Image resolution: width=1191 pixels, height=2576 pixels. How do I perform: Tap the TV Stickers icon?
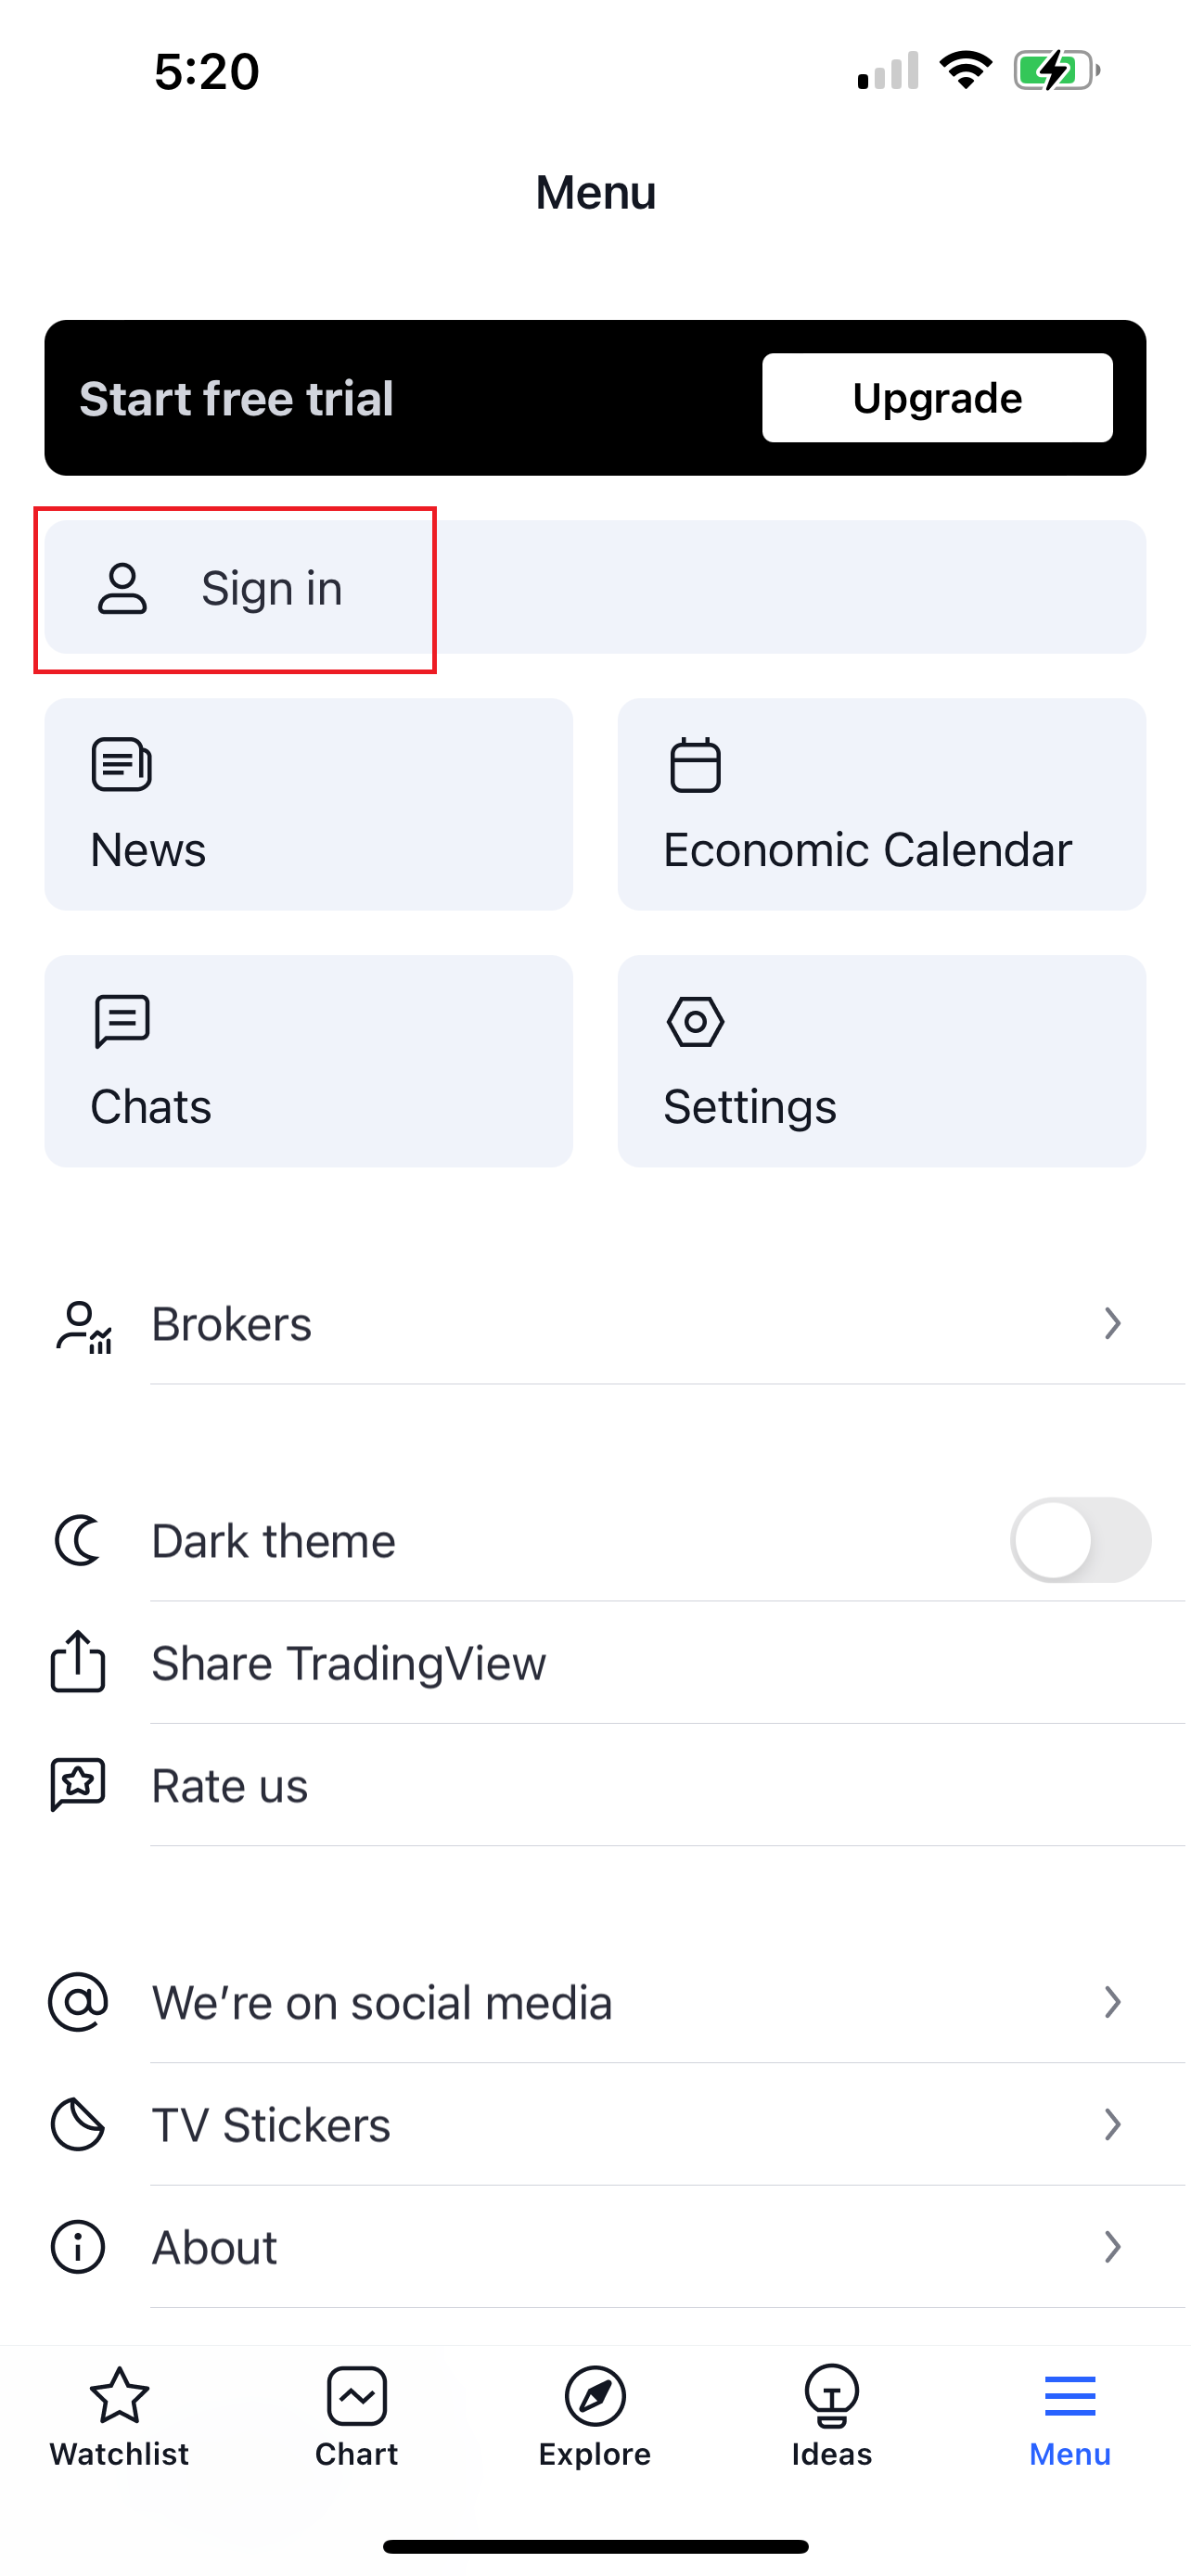click(x=78, y=2124)
